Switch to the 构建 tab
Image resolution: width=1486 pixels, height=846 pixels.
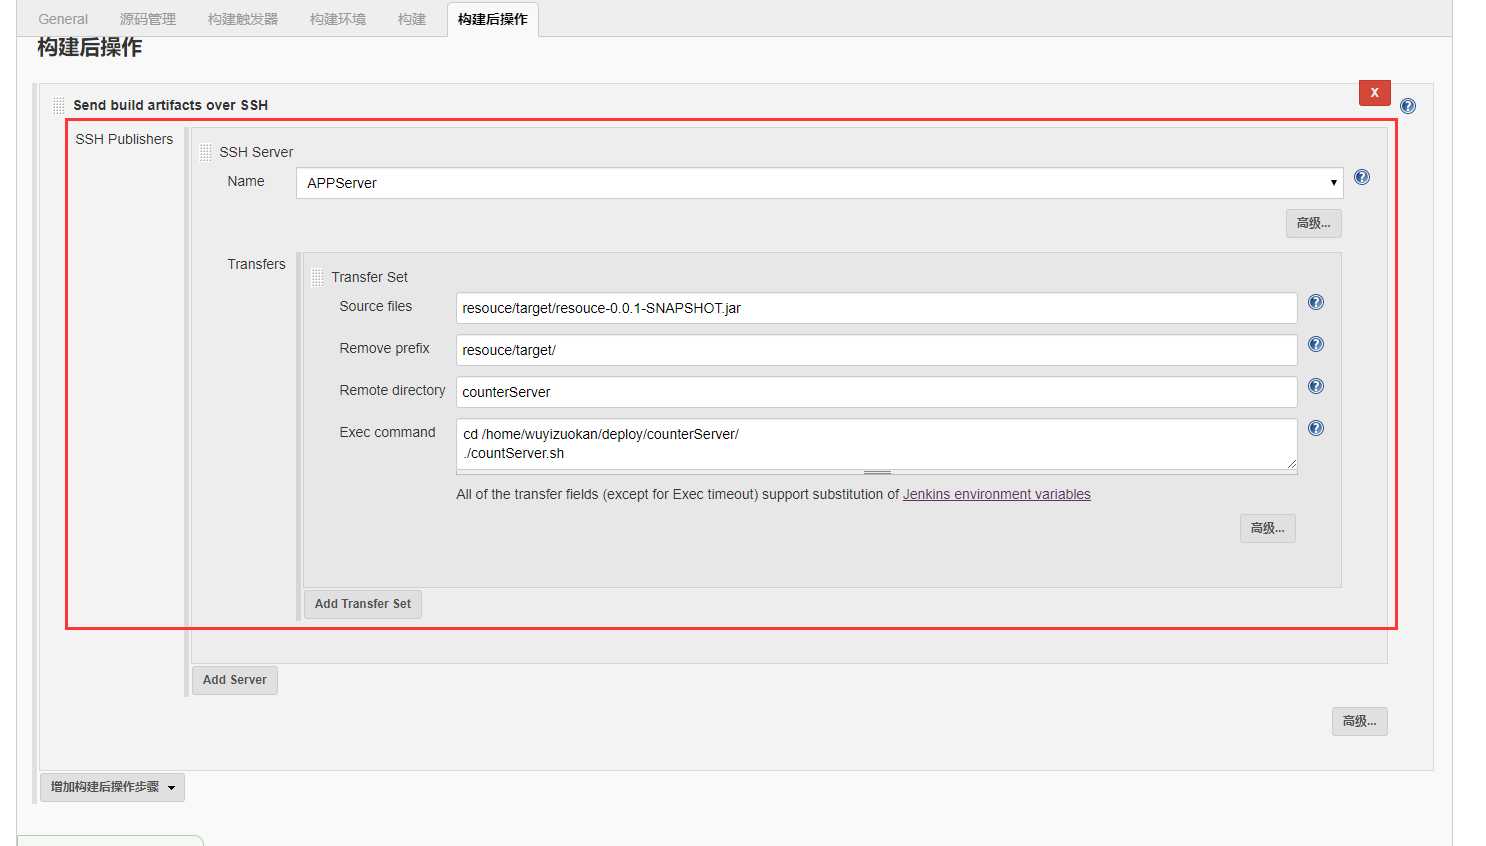[x=412, y=19]
